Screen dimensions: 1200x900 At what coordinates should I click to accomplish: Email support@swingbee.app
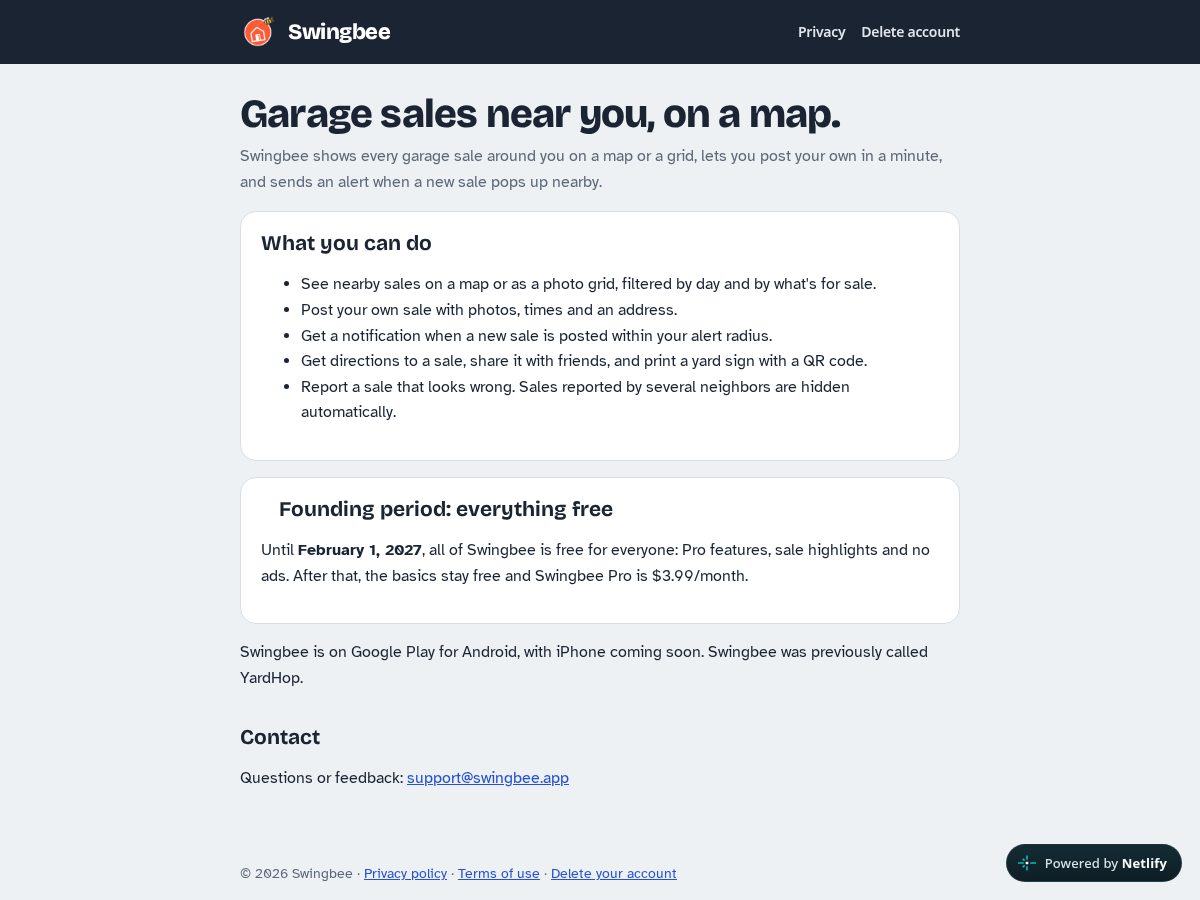click(x=488, y=777)
